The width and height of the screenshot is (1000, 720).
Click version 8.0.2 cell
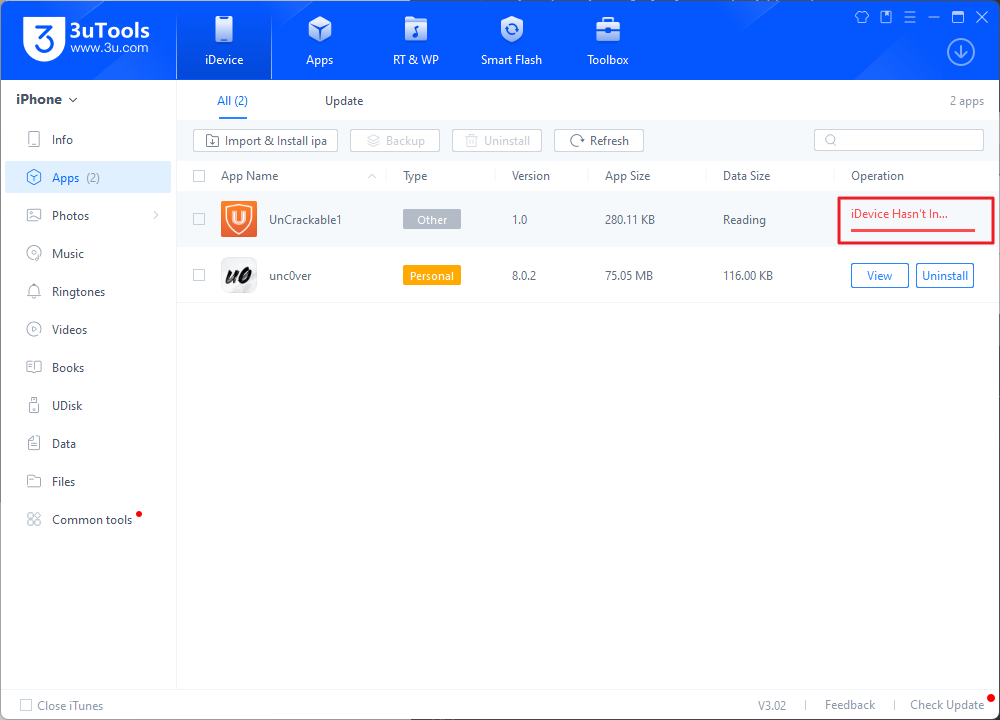click(x=524, y=276)
